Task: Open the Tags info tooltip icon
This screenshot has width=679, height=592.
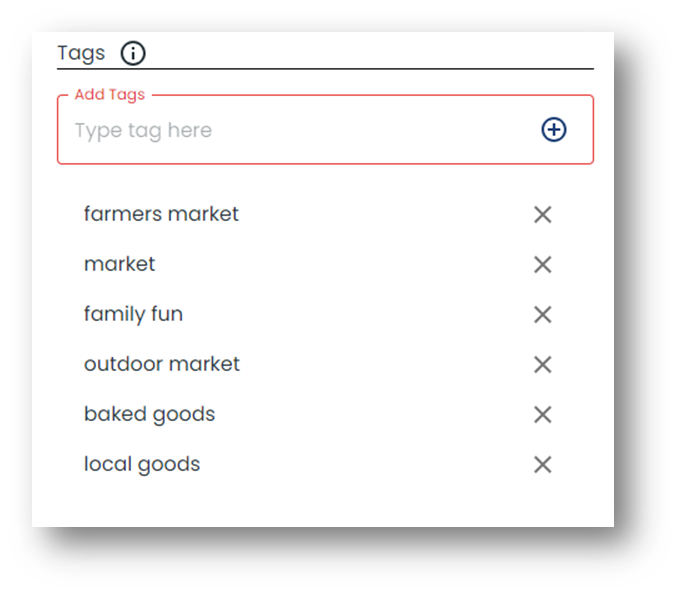Action: coord(133,53)
